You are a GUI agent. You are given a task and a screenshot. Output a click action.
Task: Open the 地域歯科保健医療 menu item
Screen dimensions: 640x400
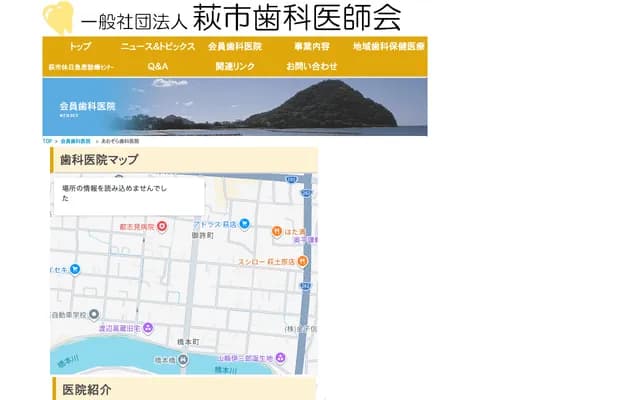click(x=389, y=47)
